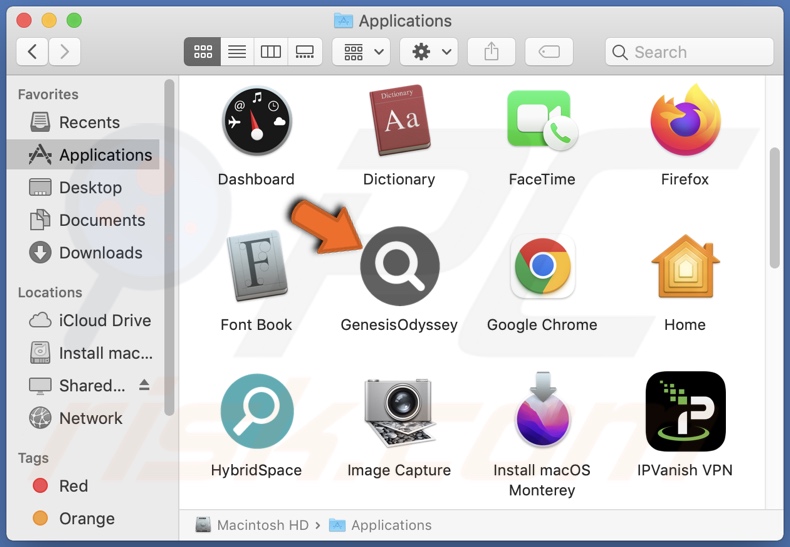Select the HybridSpace app icon
Screen dimensions: 790x547
tap(257, 411)
